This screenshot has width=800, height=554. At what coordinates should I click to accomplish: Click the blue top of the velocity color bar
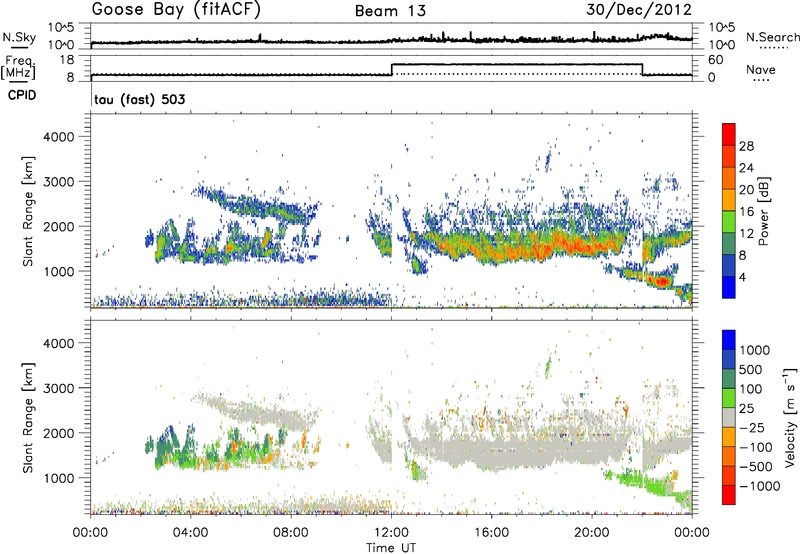(x=729, y=340)
